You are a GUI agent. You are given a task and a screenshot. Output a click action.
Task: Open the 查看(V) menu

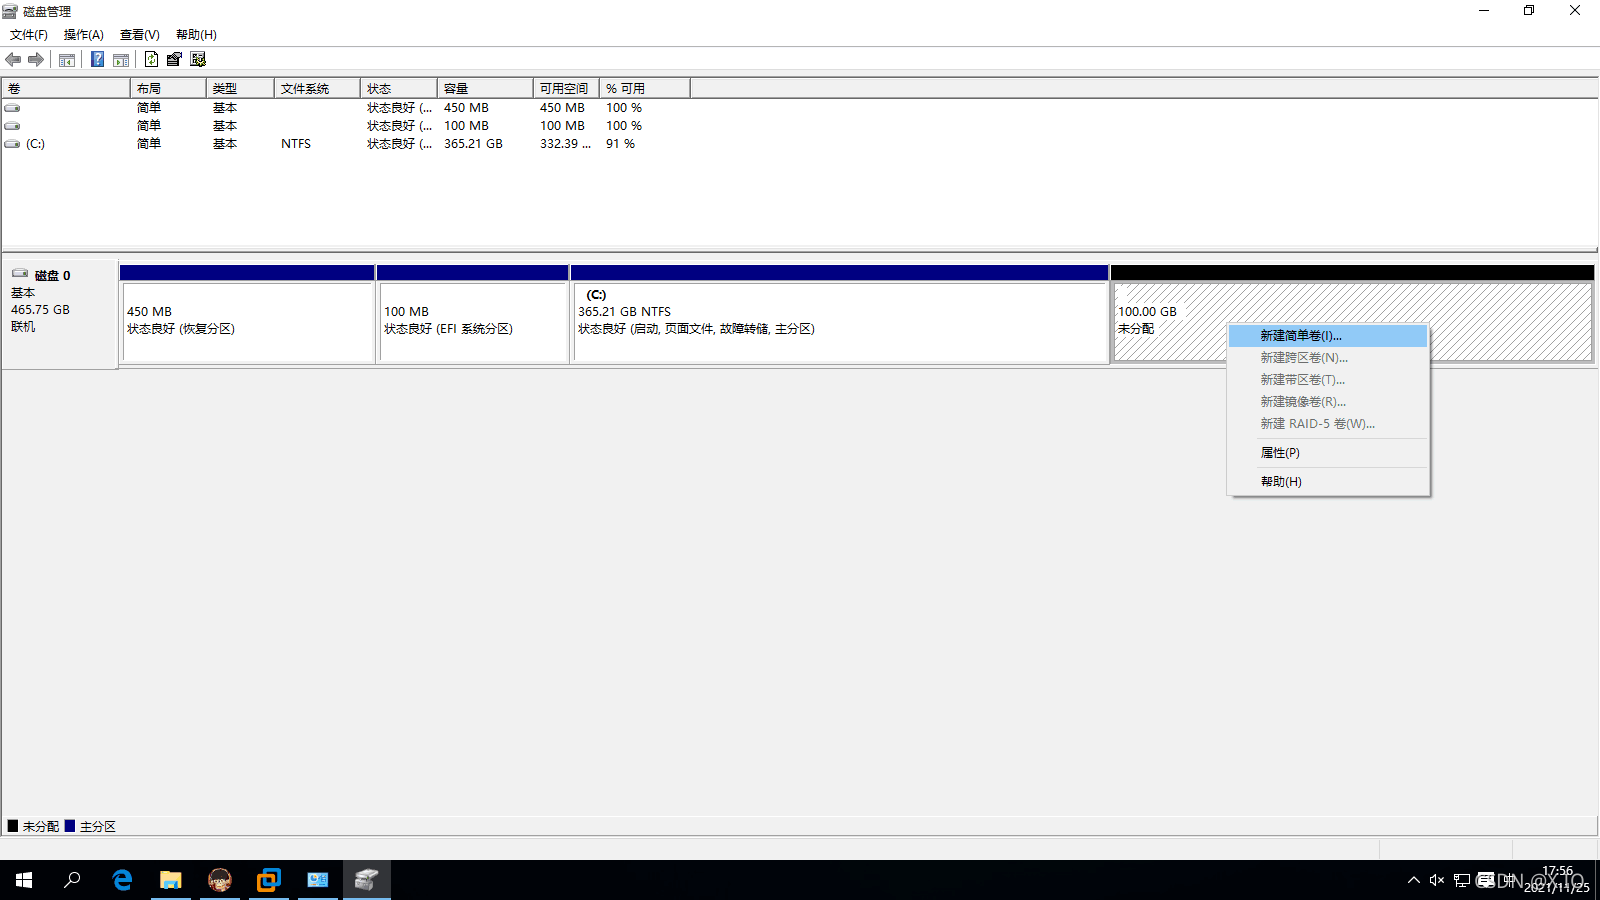[x=140, y=35]
